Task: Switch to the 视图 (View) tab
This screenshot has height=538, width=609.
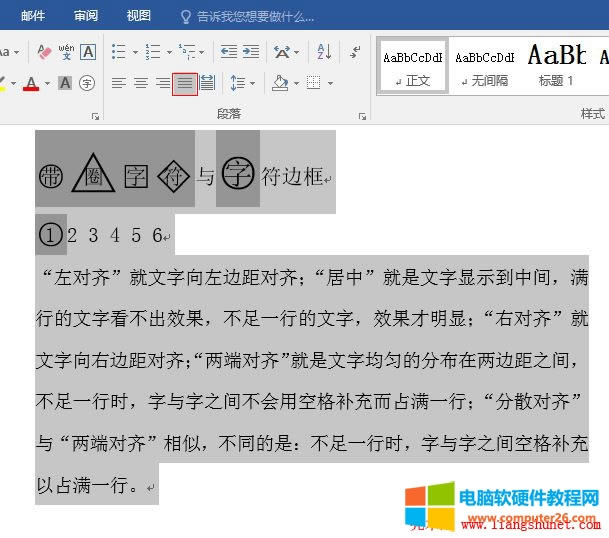Action: 139,16
